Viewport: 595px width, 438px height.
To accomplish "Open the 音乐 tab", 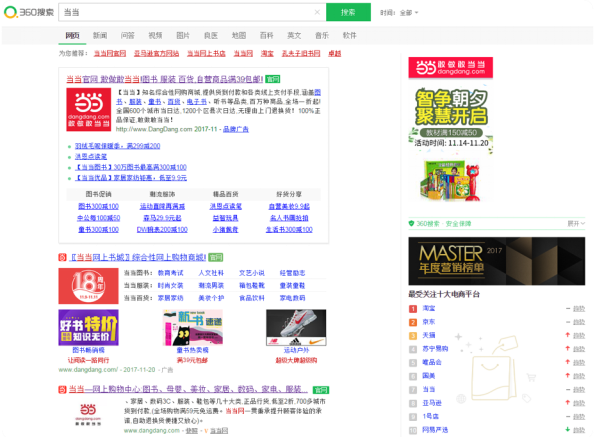I will (322, 35).
